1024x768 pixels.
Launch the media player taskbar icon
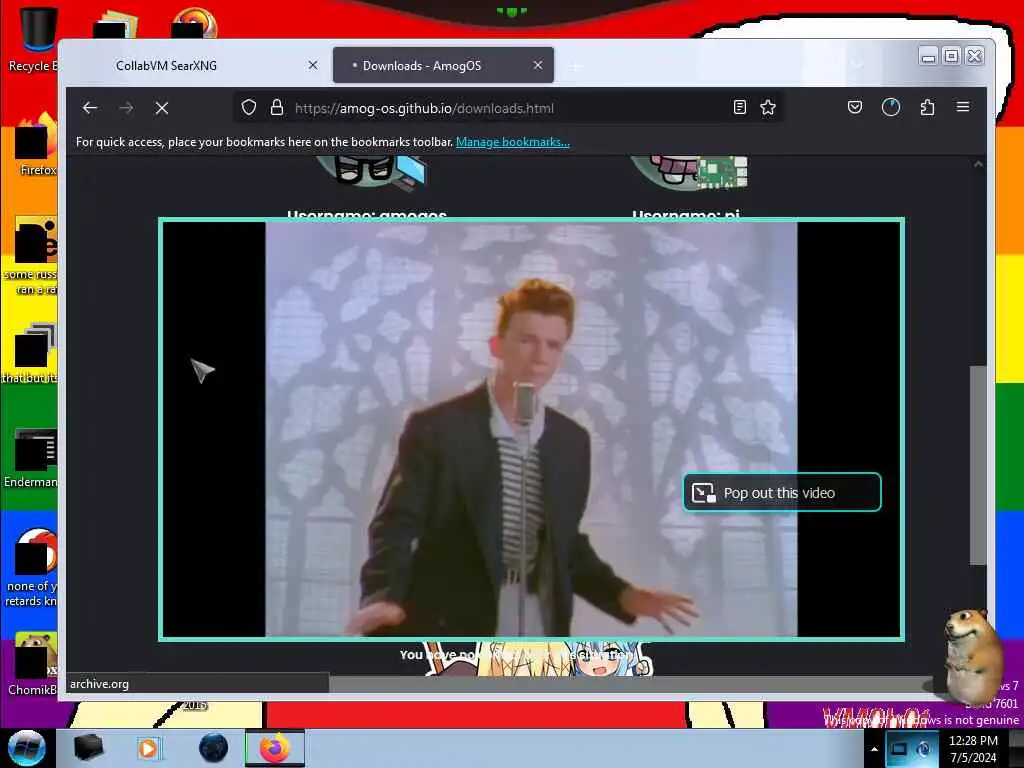[148, 748]
